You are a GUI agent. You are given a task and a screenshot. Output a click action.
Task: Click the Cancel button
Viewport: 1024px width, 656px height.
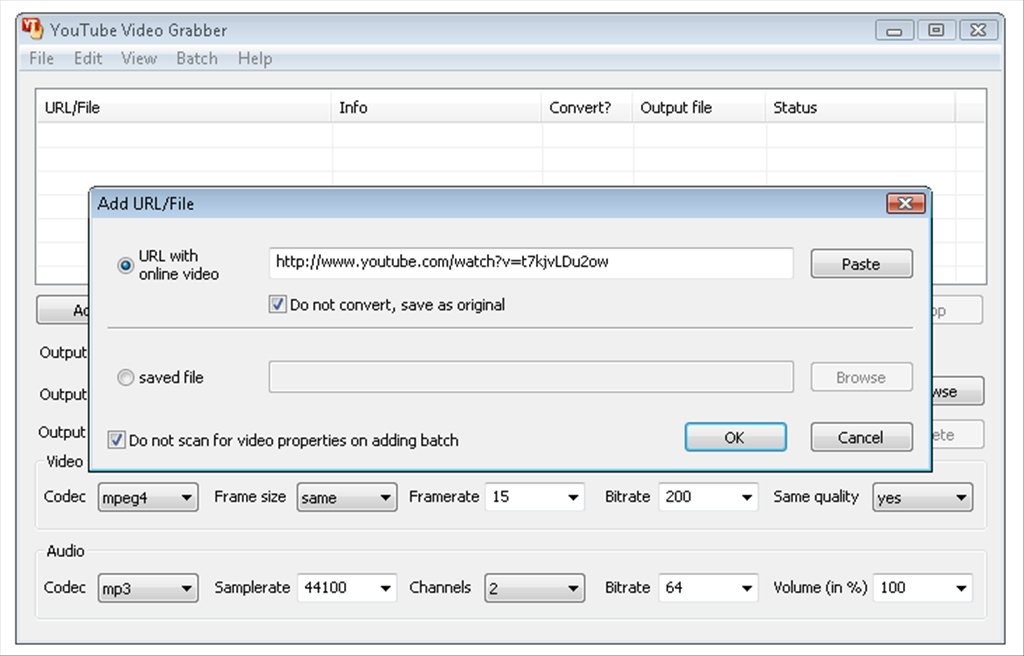point(861,437)
